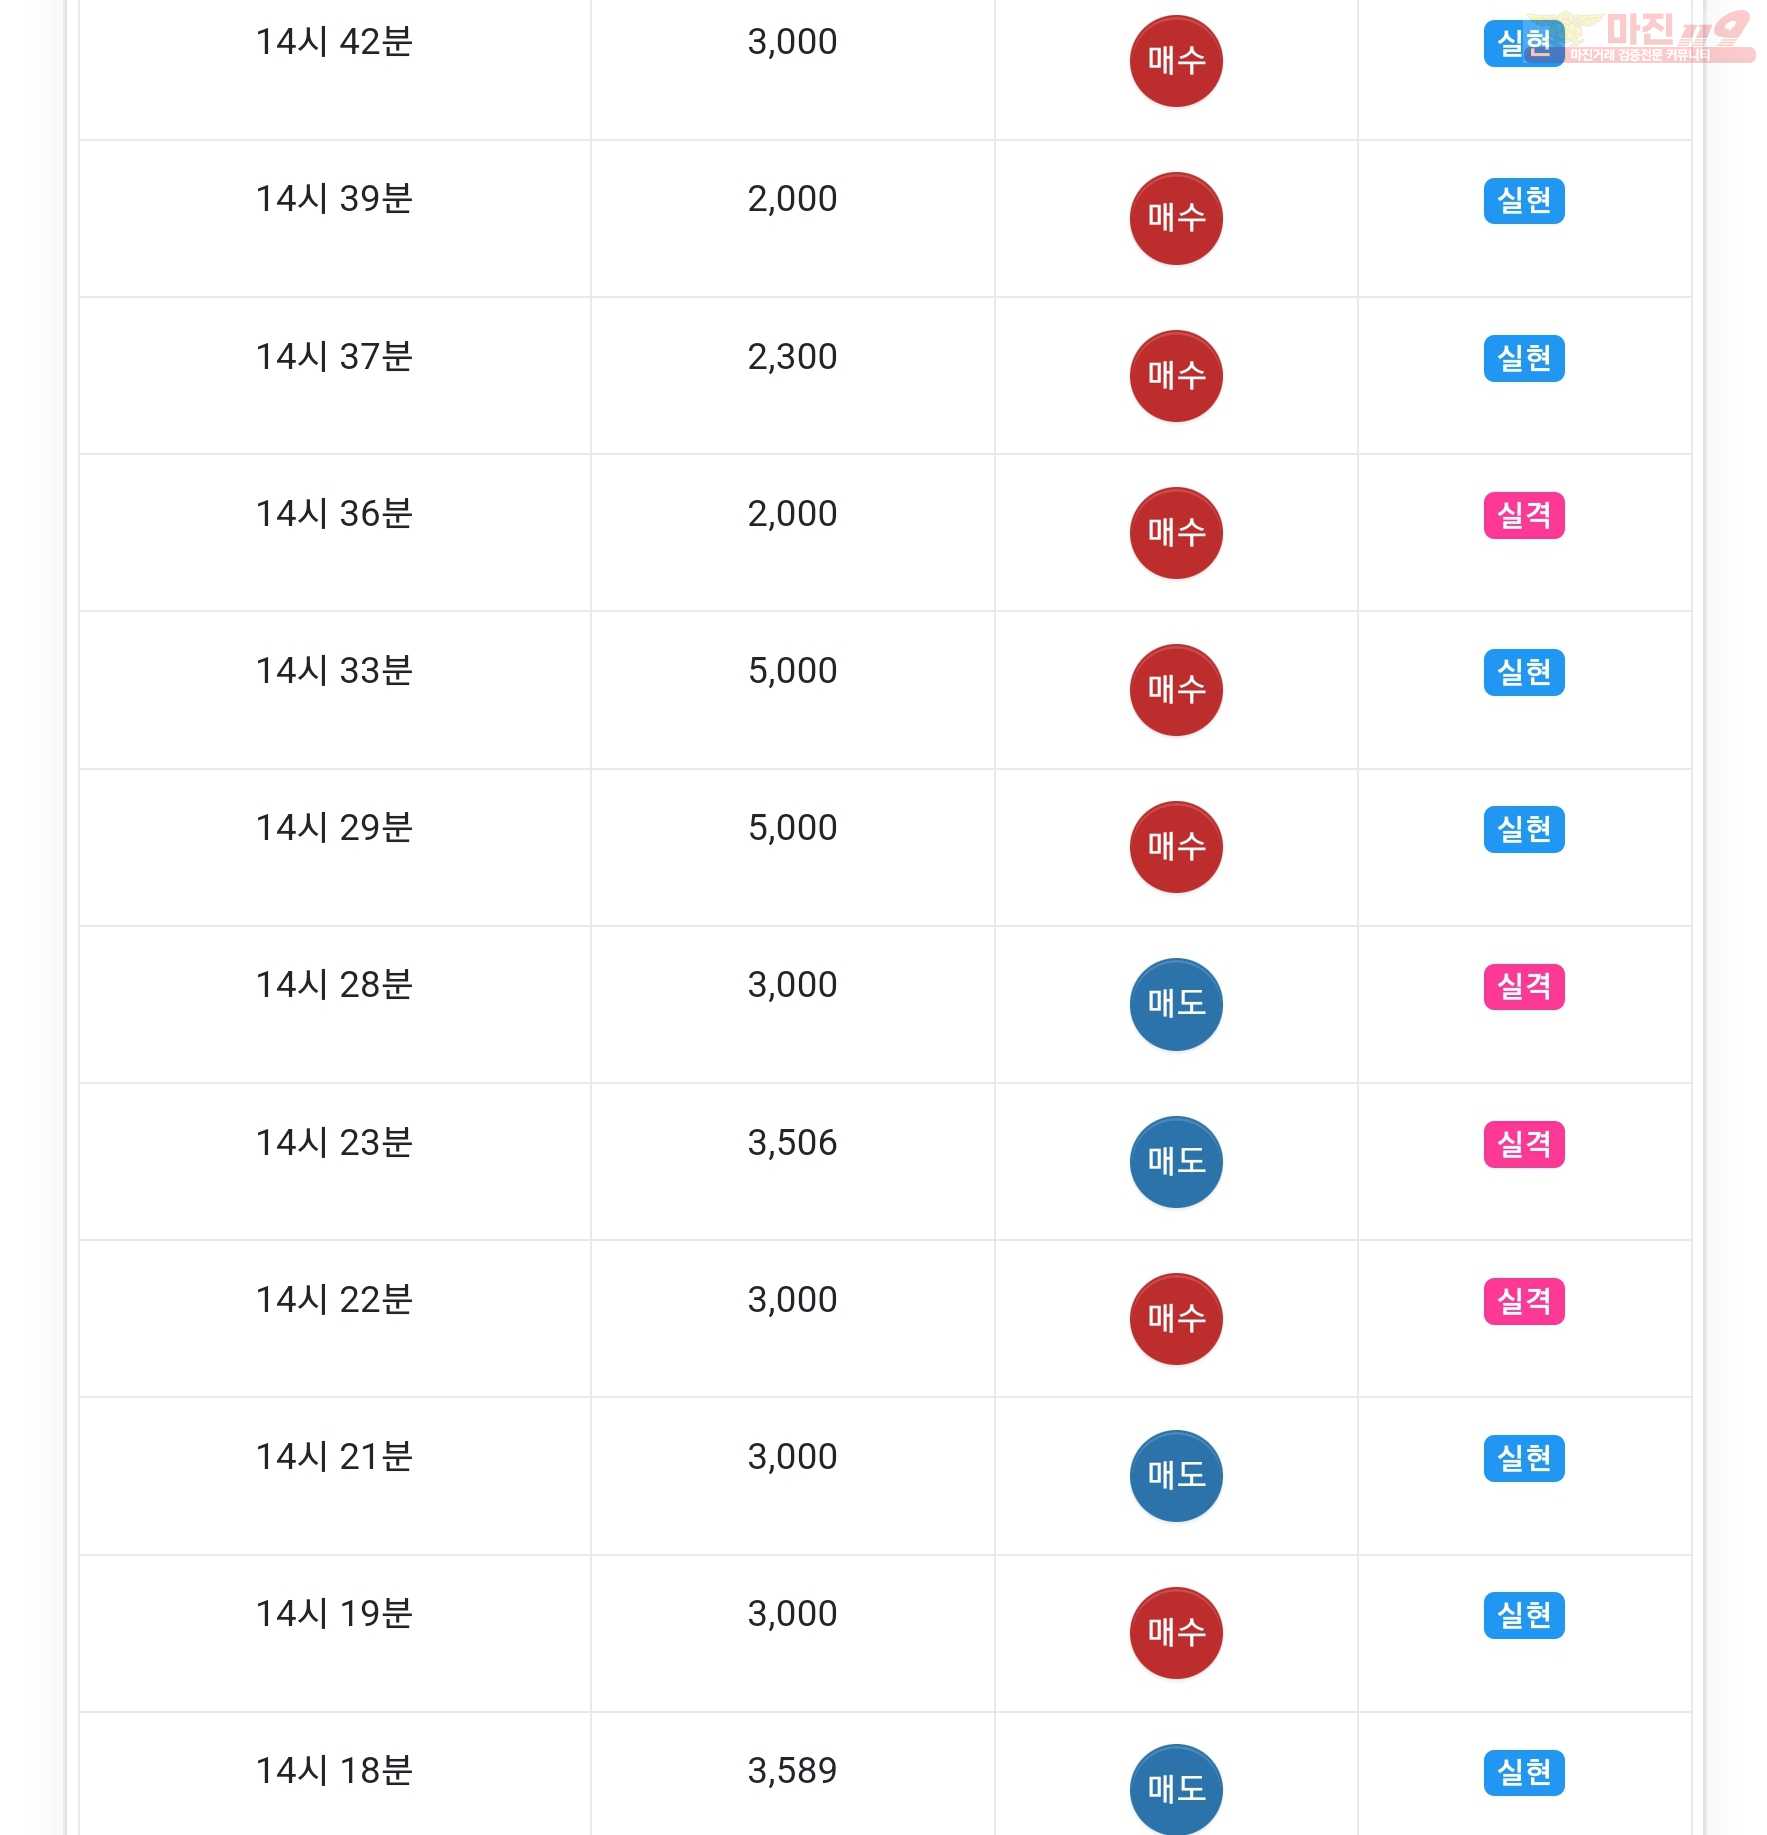Select the red 매수 circle for 14시 39분
The height and width of the screenshot is (1835, 1767).
pos(1176,218)
